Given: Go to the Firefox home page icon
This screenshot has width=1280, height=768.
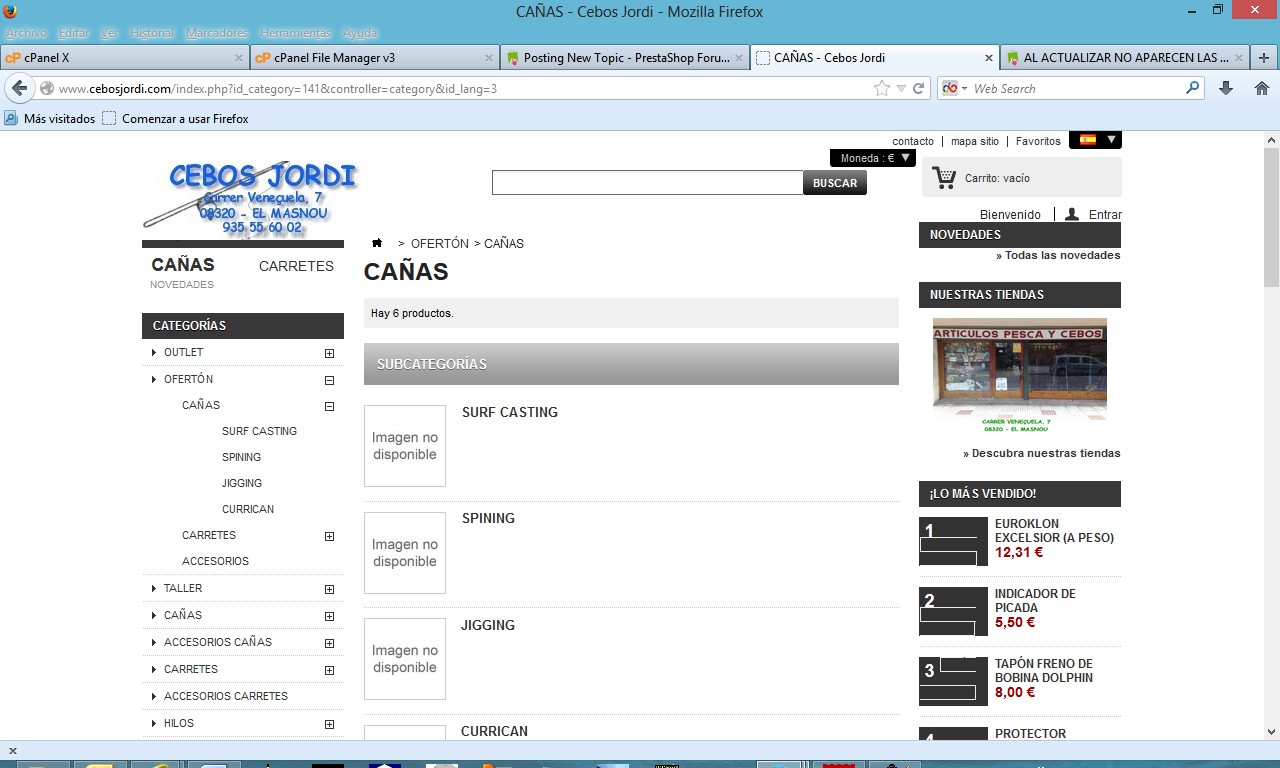Looking at the screenshot, I should click(x=1262, y=88).
